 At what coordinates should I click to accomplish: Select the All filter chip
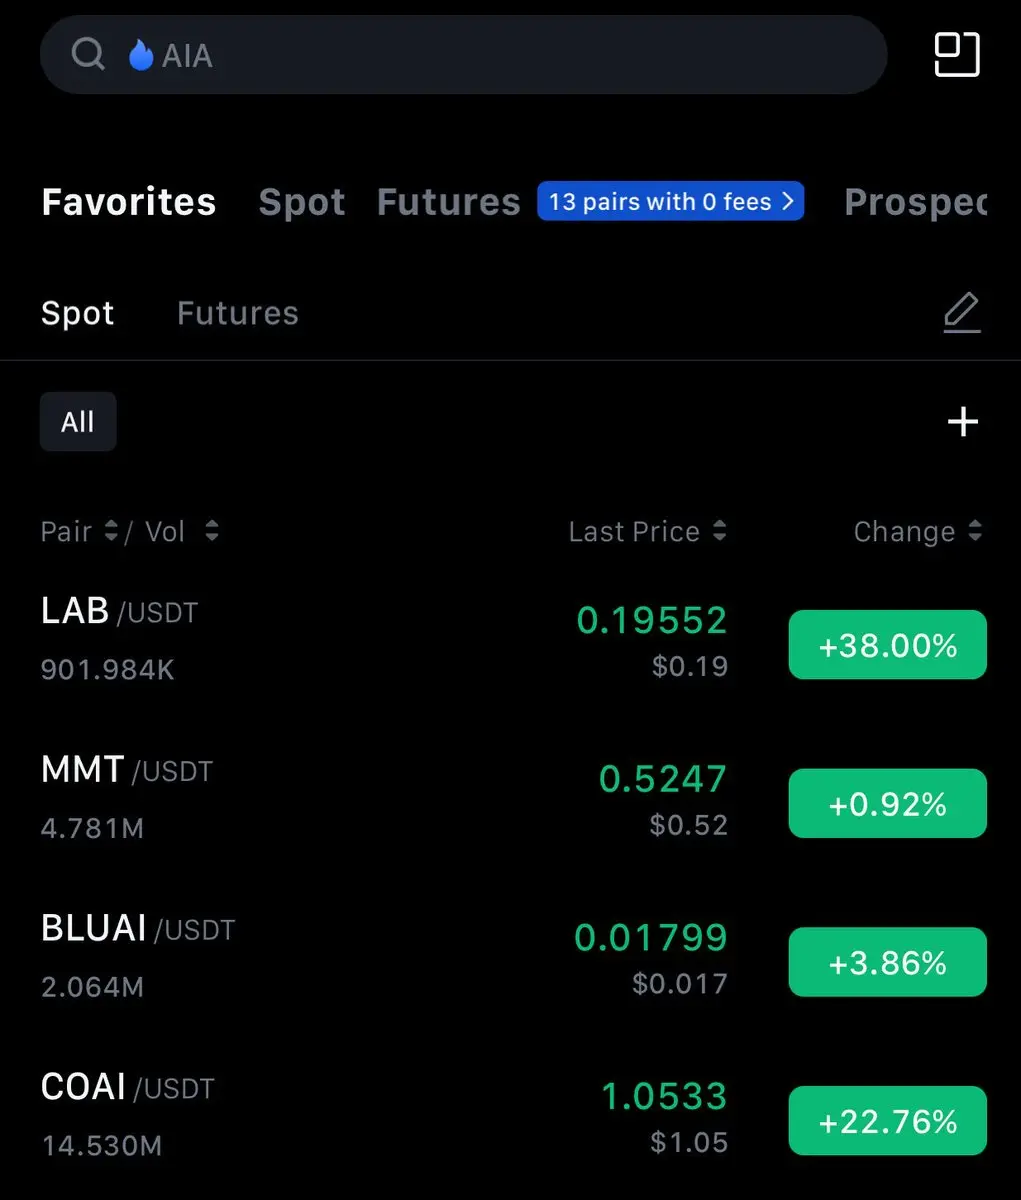[78, 421]
